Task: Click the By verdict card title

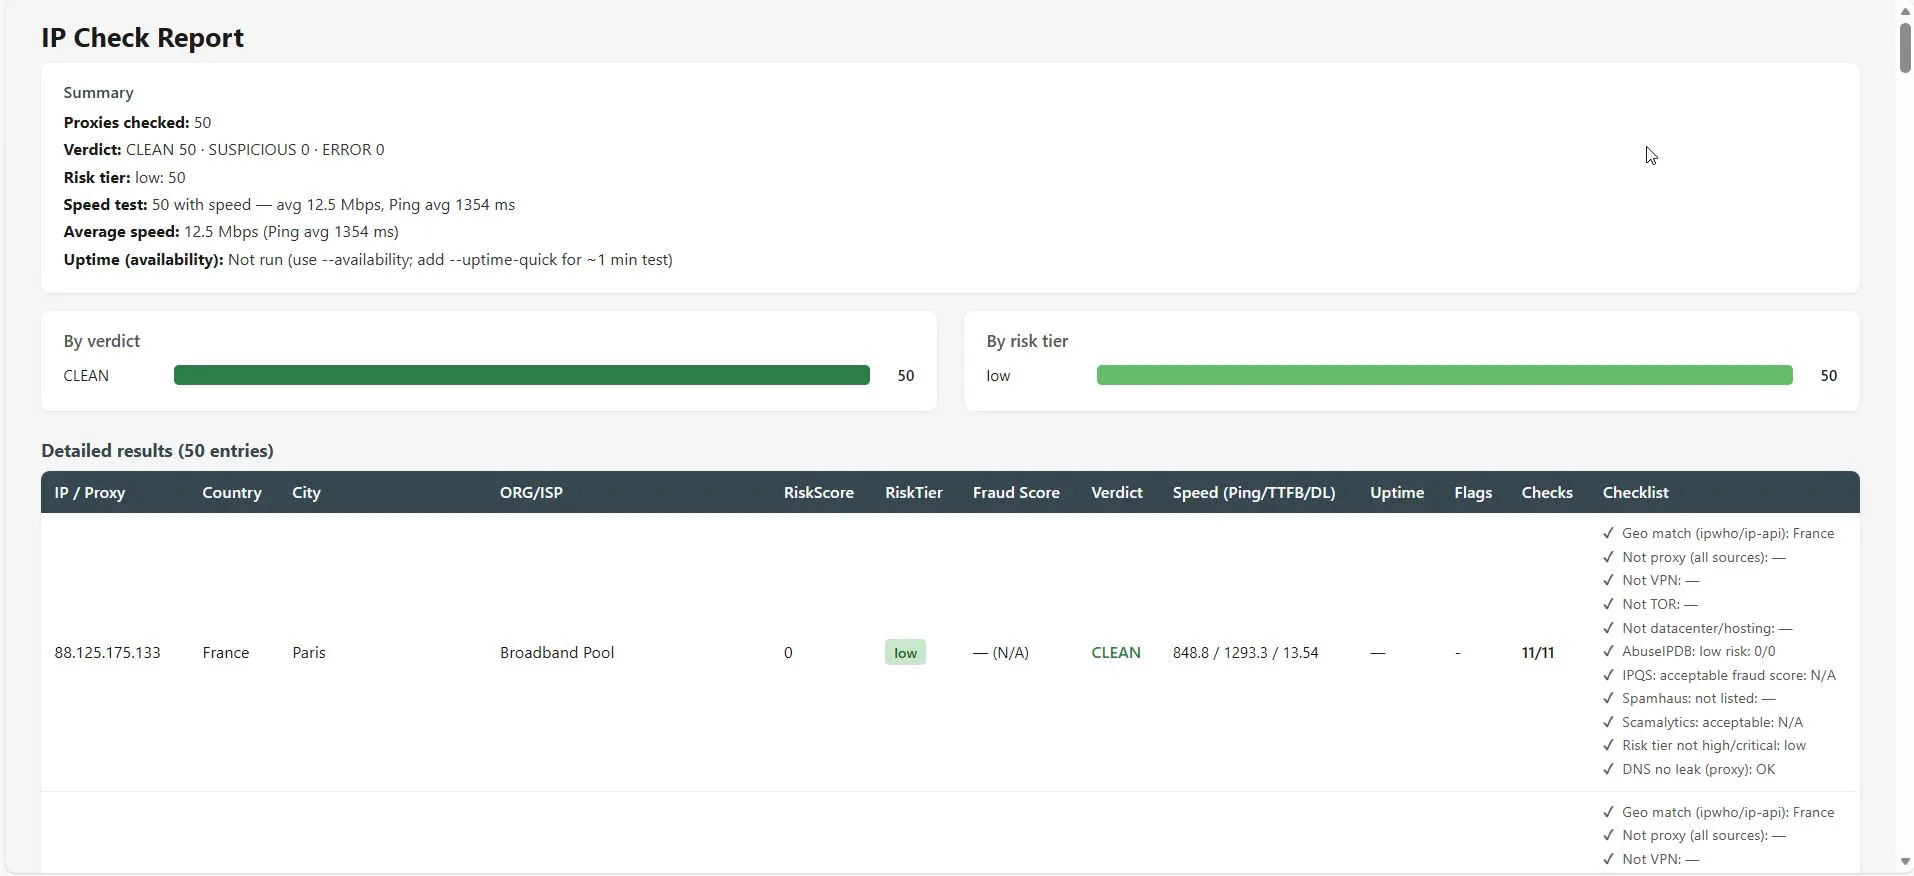Action: [101, 341]
